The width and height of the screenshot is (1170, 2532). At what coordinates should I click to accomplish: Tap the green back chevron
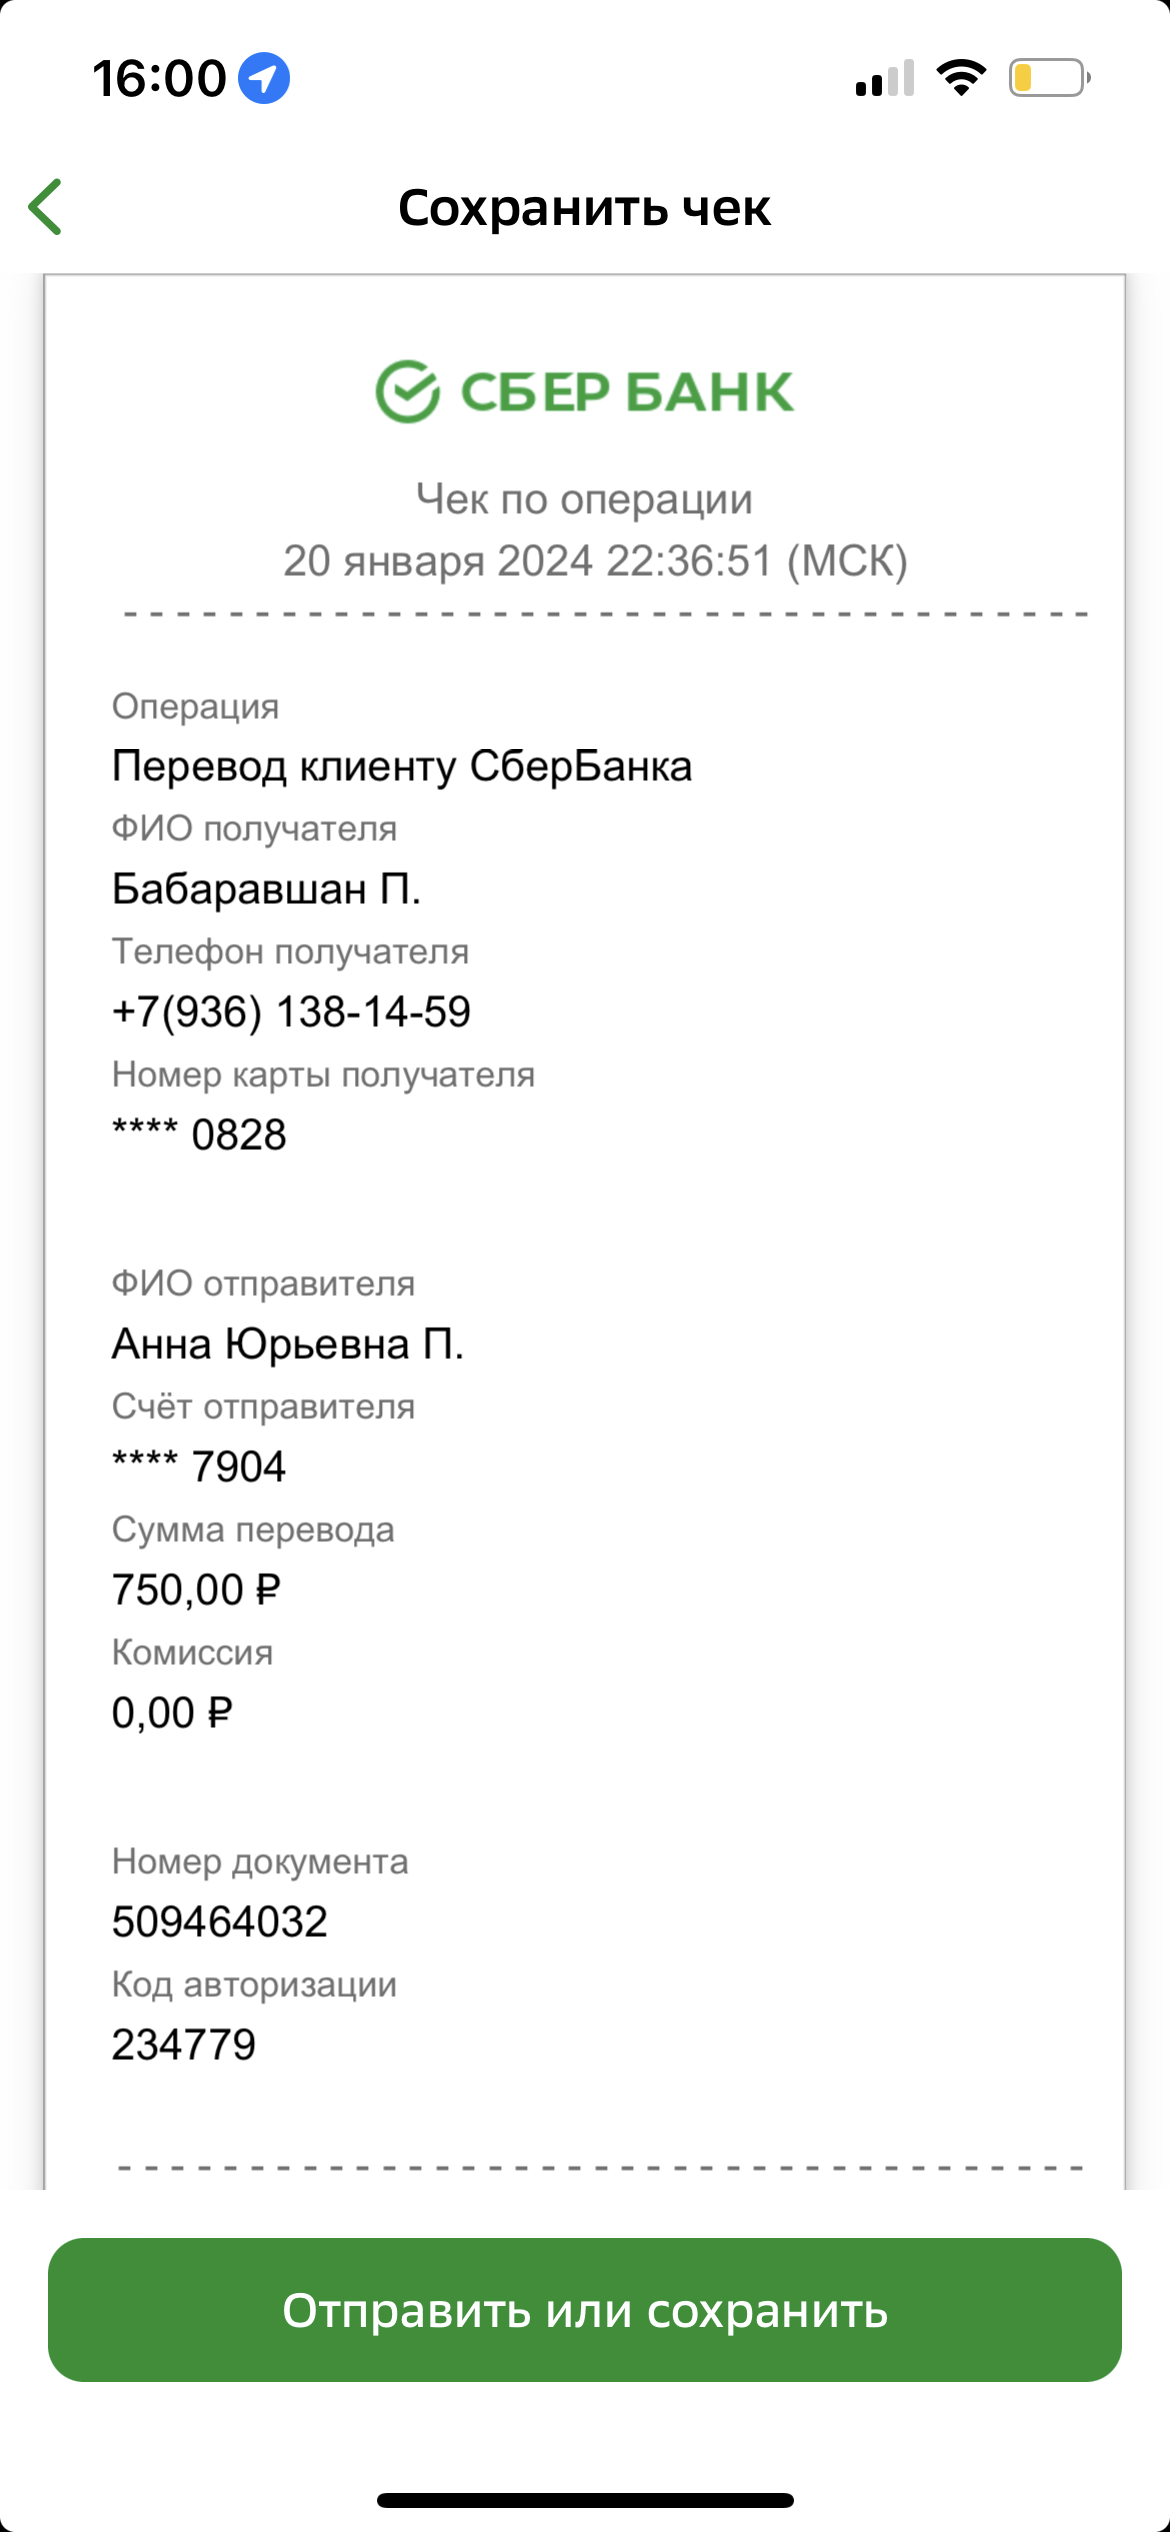click(x=46, y=207)
